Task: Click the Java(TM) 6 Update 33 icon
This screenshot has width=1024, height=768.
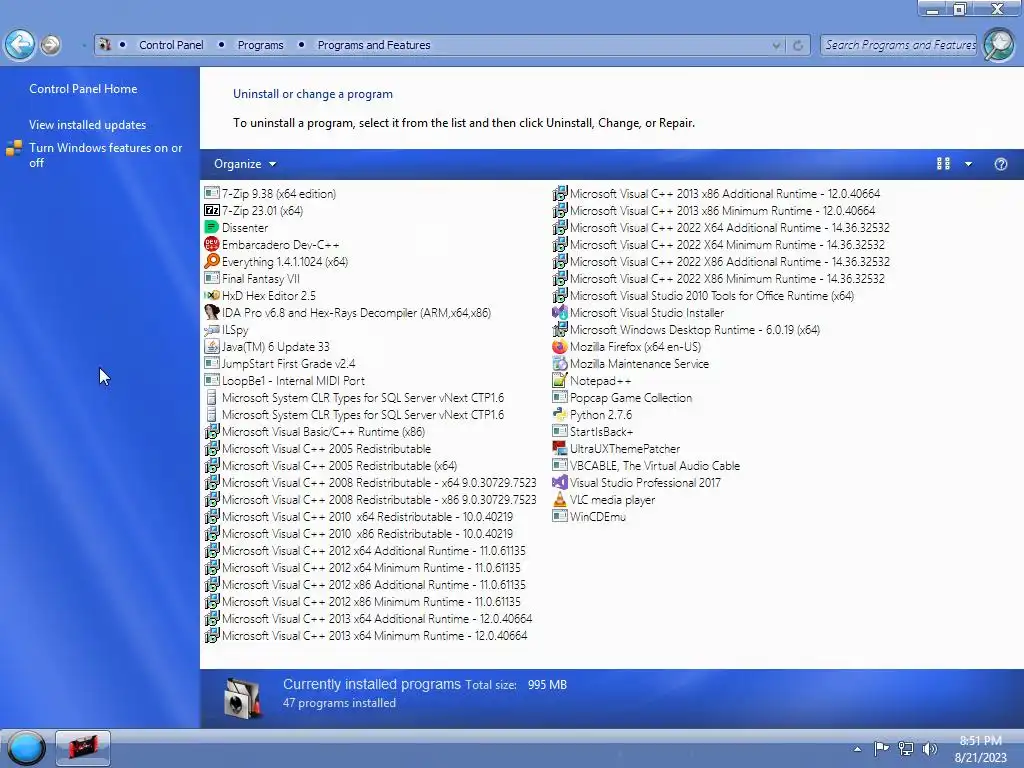Action: tap(212, 346)
